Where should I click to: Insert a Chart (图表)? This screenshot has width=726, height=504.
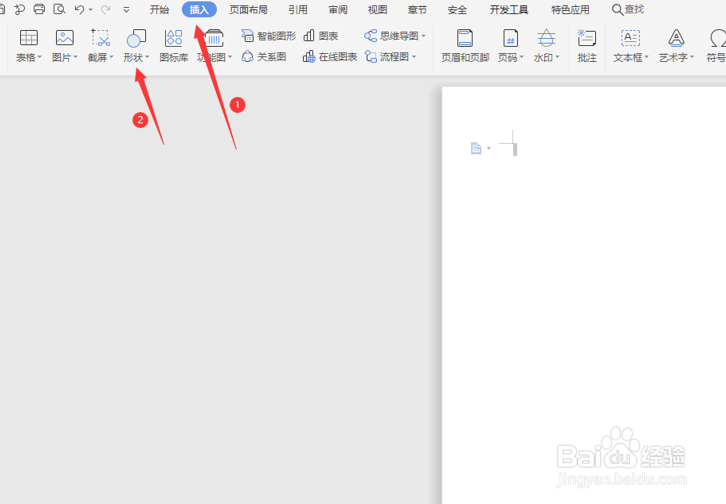pos(320,36)
